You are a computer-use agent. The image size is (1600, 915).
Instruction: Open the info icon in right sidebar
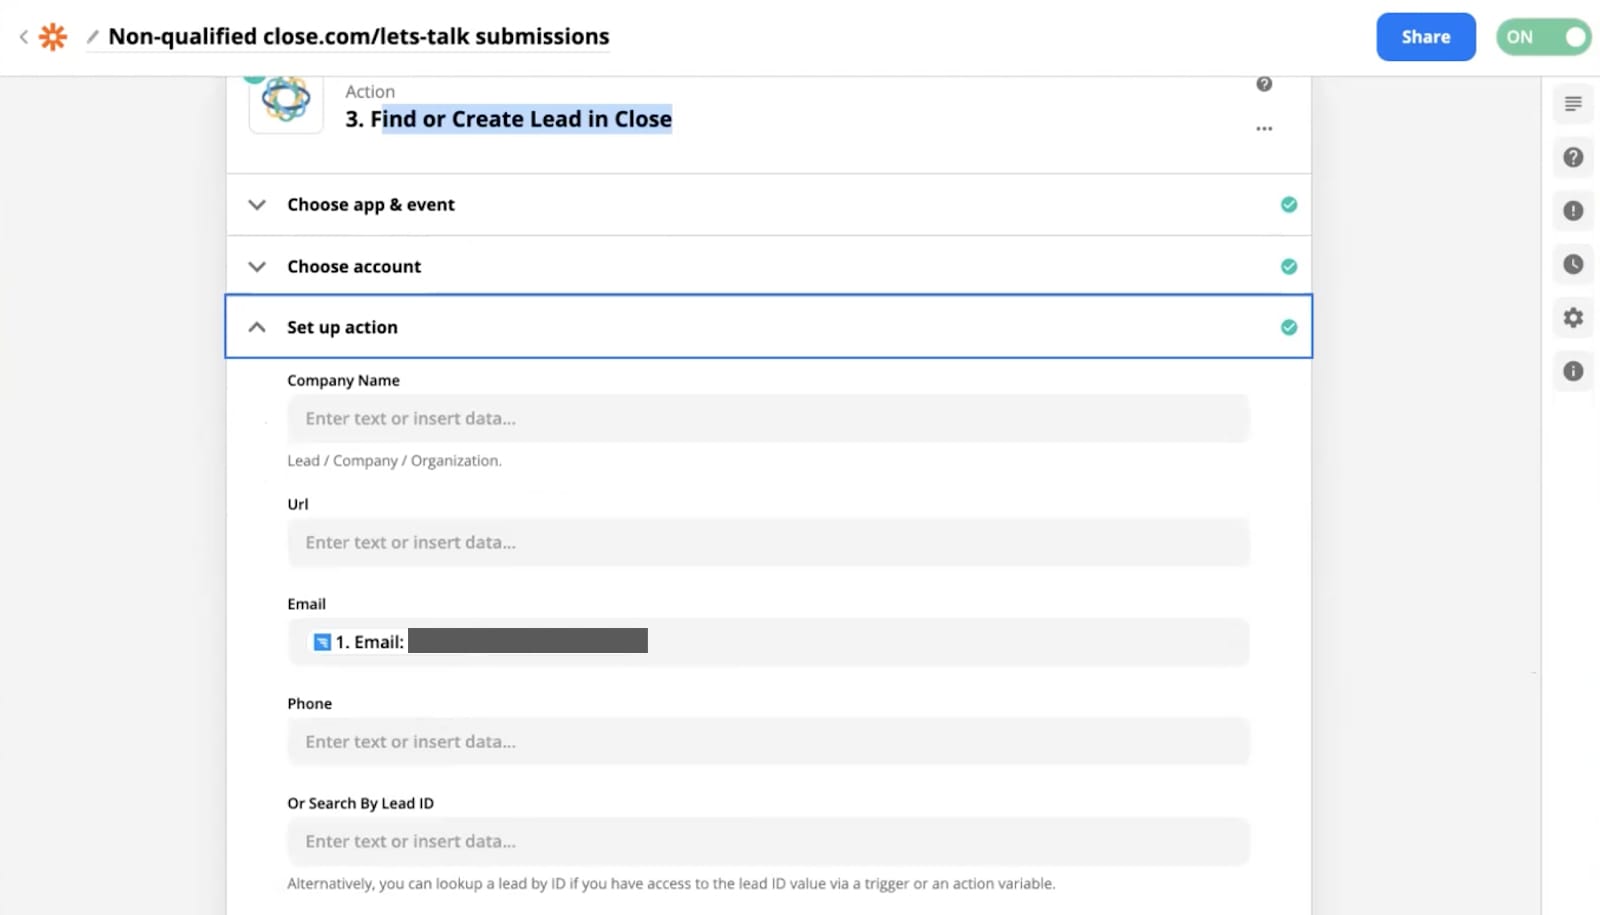1573,371
